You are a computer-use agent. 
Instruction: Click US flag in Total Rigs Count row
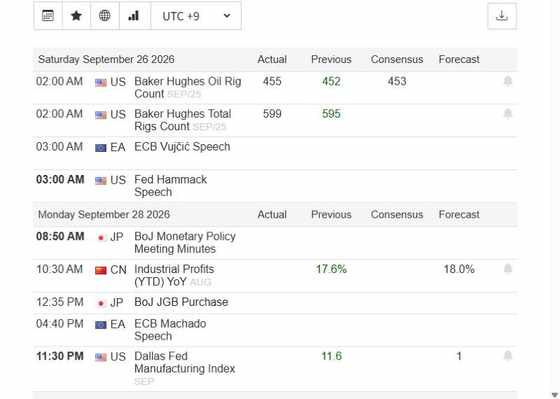101,115
